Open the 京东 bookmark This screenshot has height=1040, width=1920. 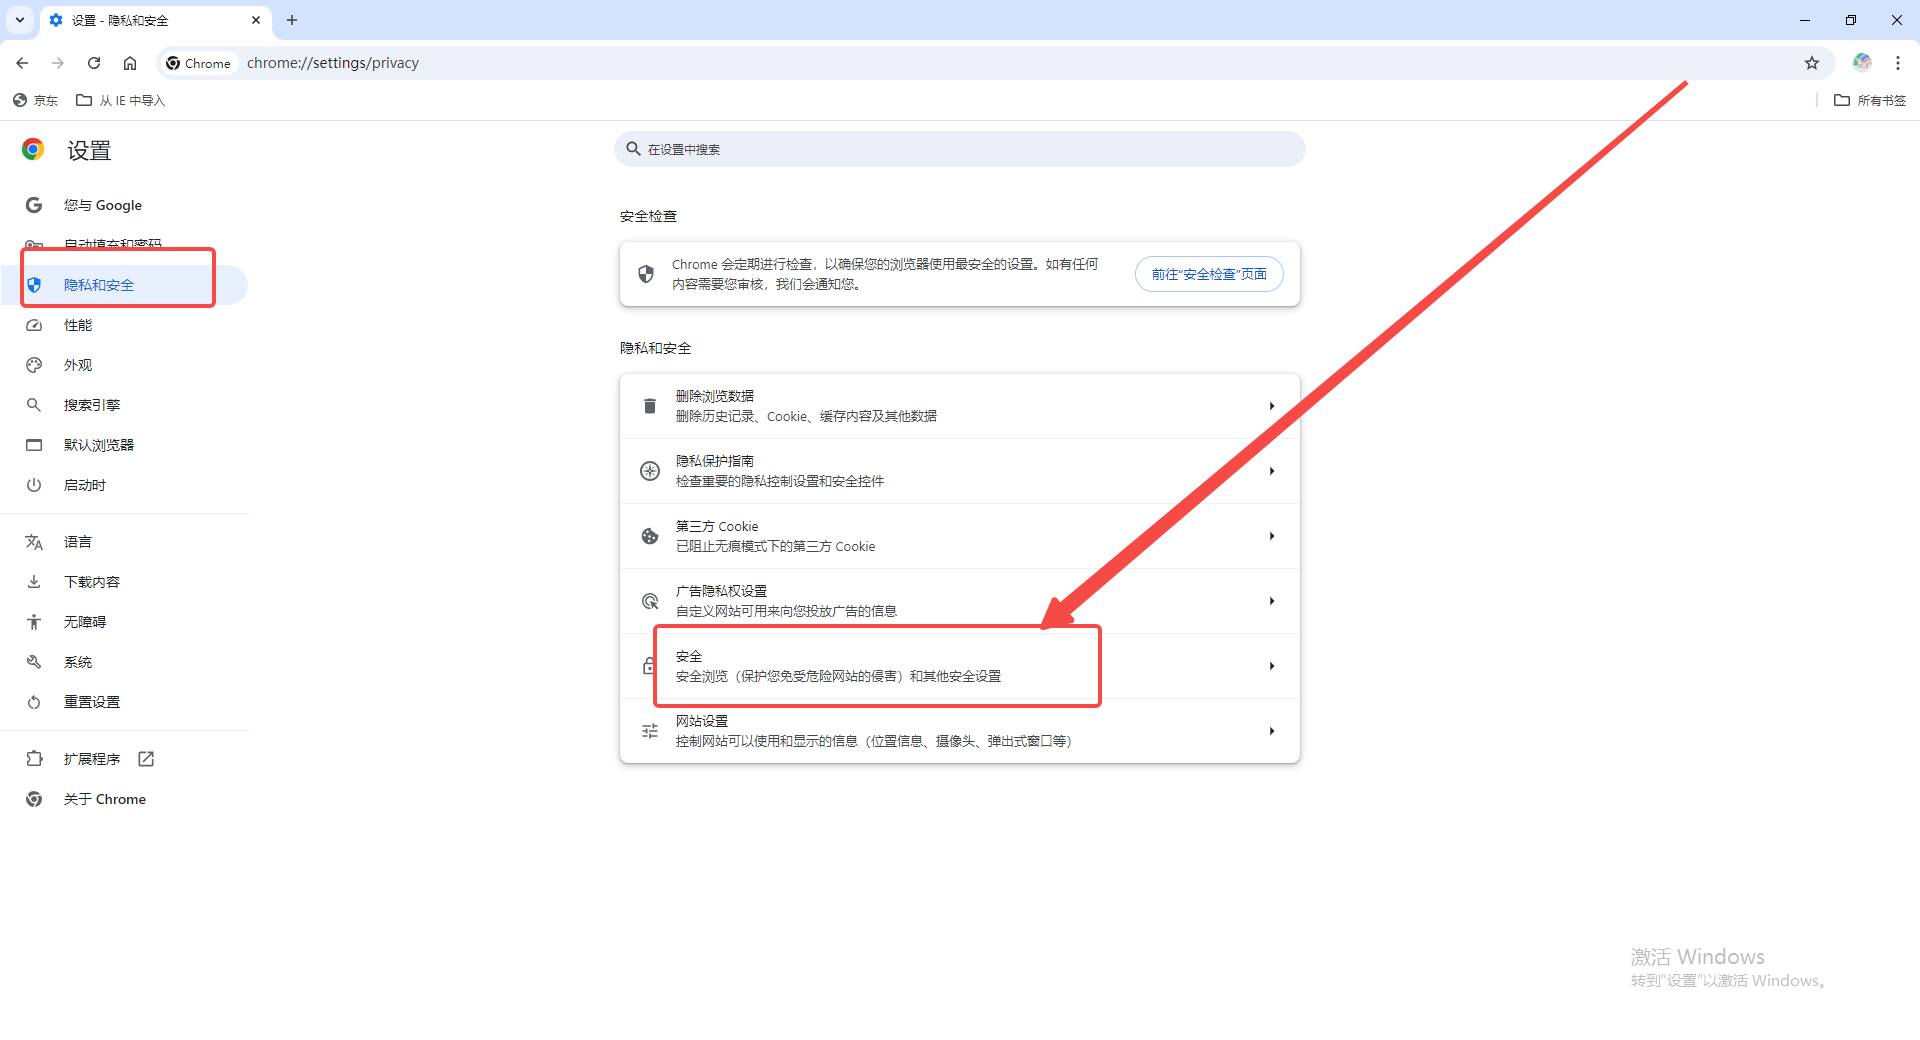click(x=36, y=100)
